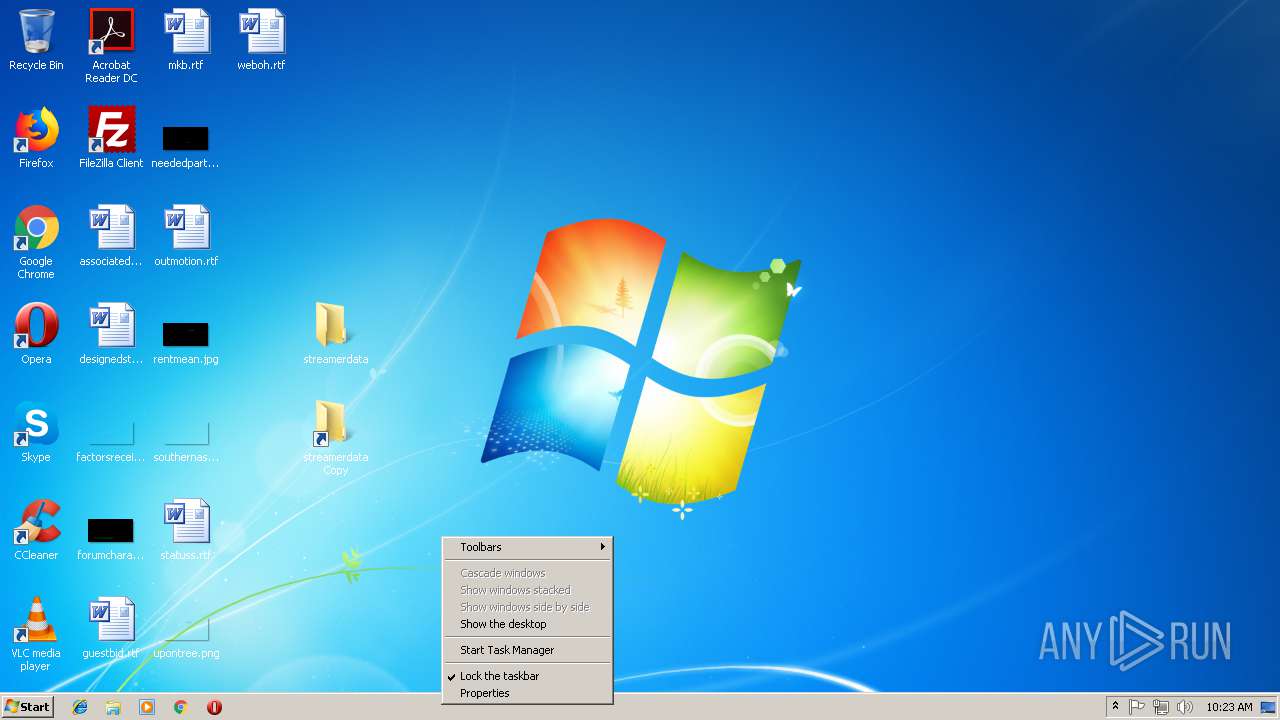The width and height of the screenshot is (1280, 720).
Task: Click Show desktop strip beside the clock
Action: point(1270,707)
